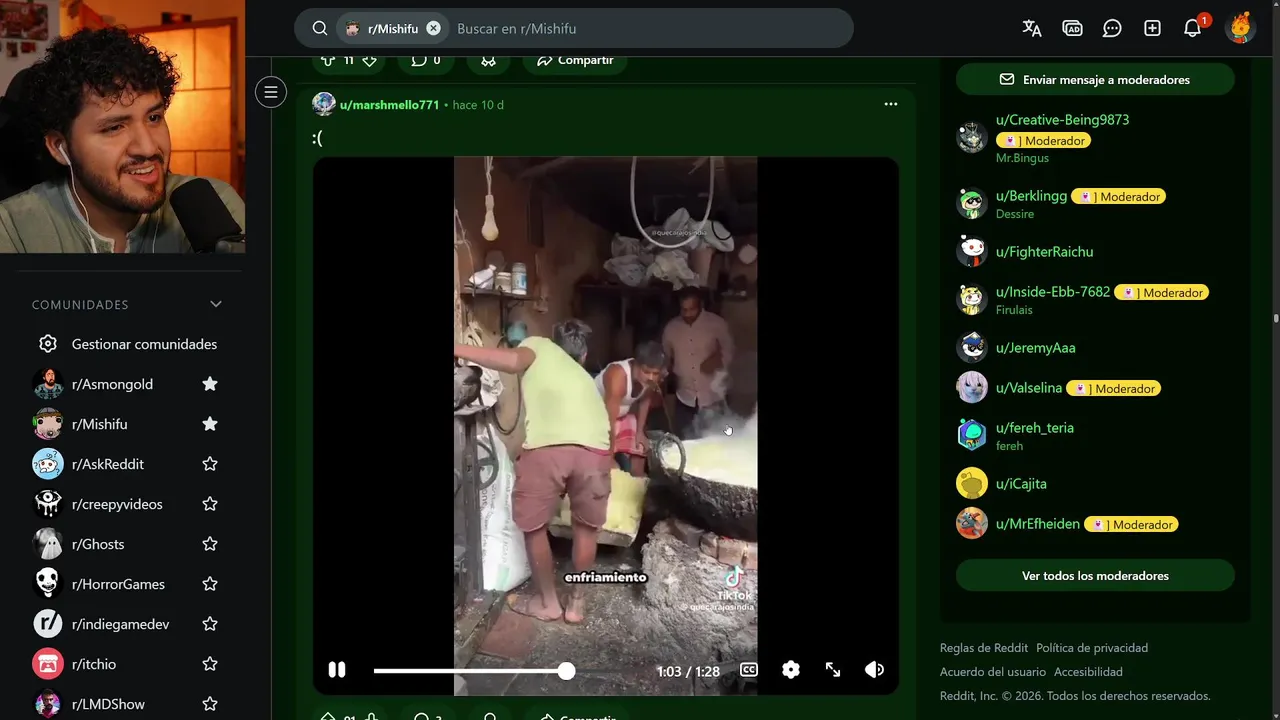1280x720 pixels.
Task: Favorite r/creepyvideos with star
Action: [210, 504]
